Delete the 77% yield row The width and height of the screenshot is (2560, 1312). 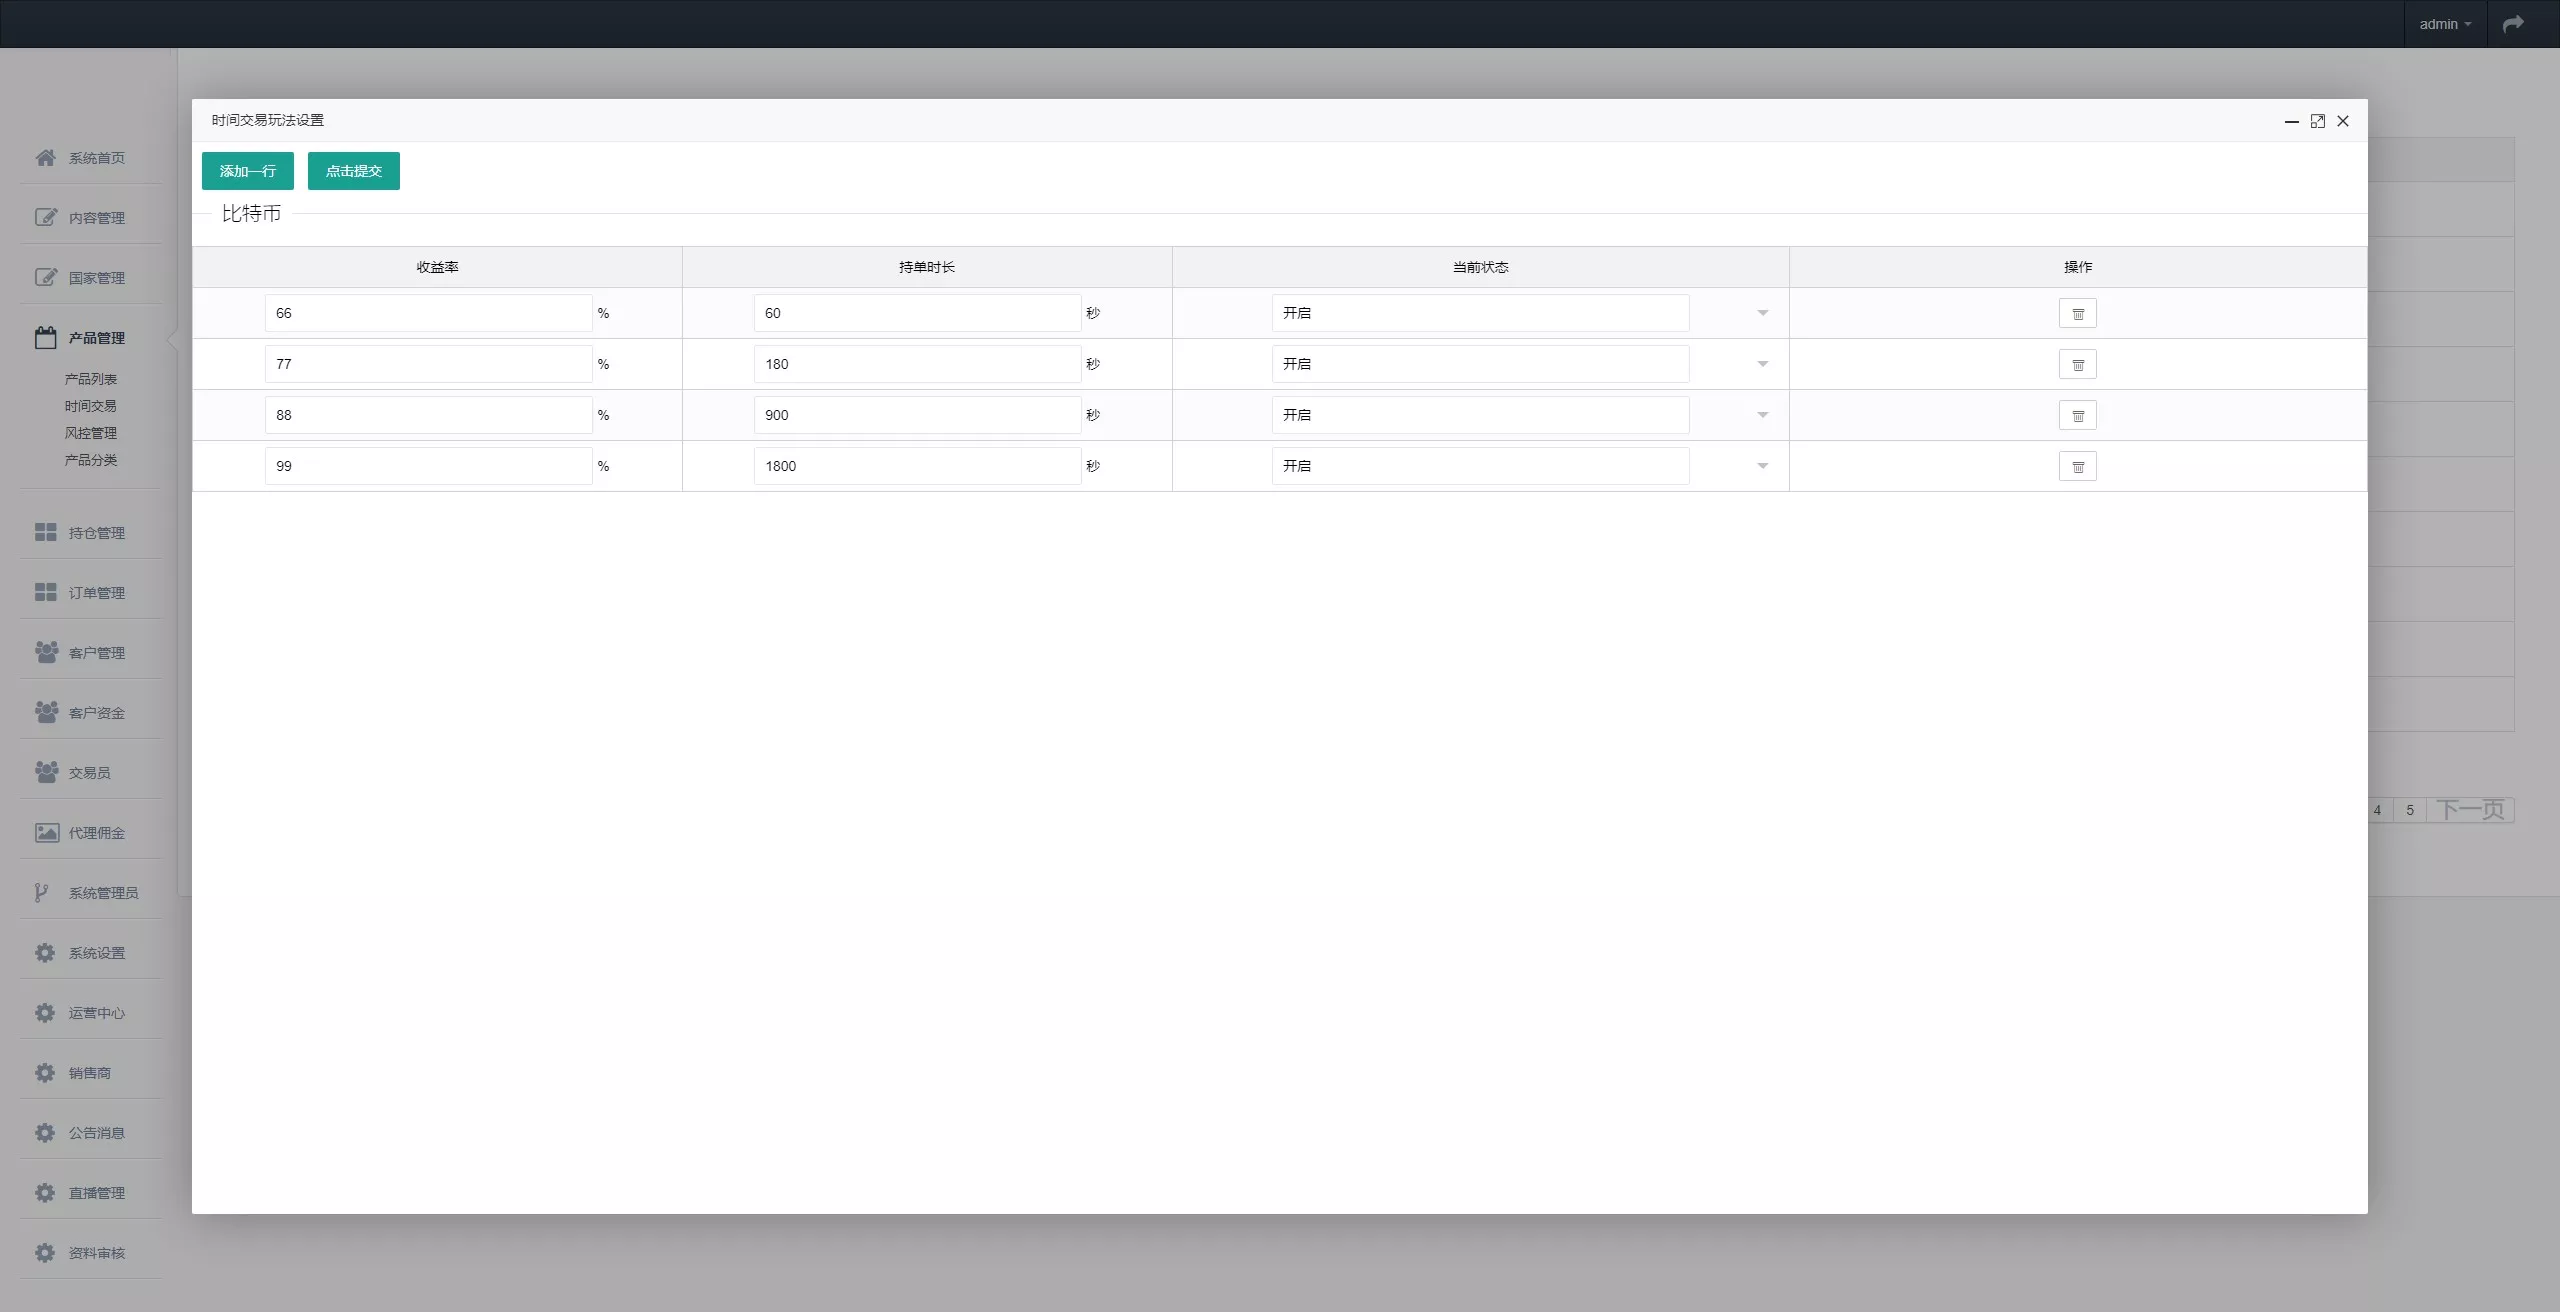click(2077, 364)
